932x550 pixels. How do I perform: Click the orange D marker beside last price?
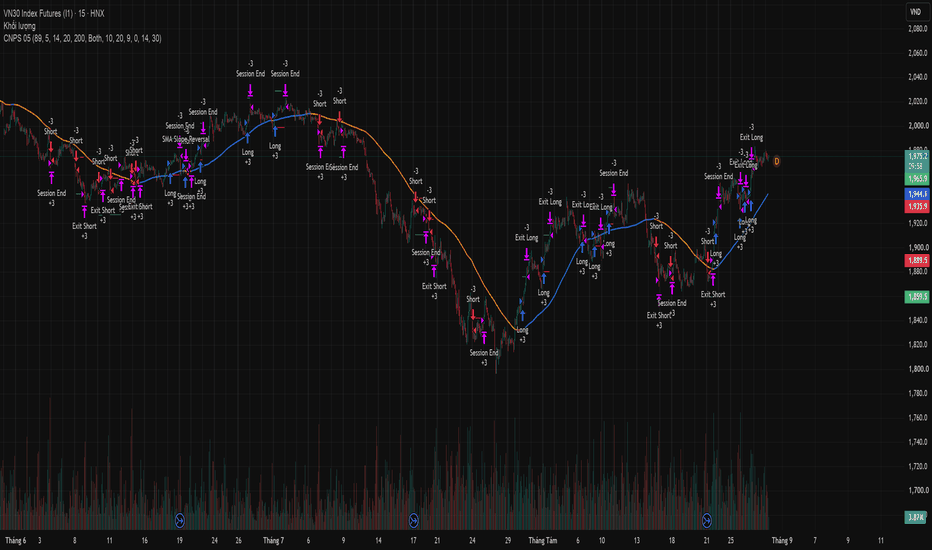776,161
